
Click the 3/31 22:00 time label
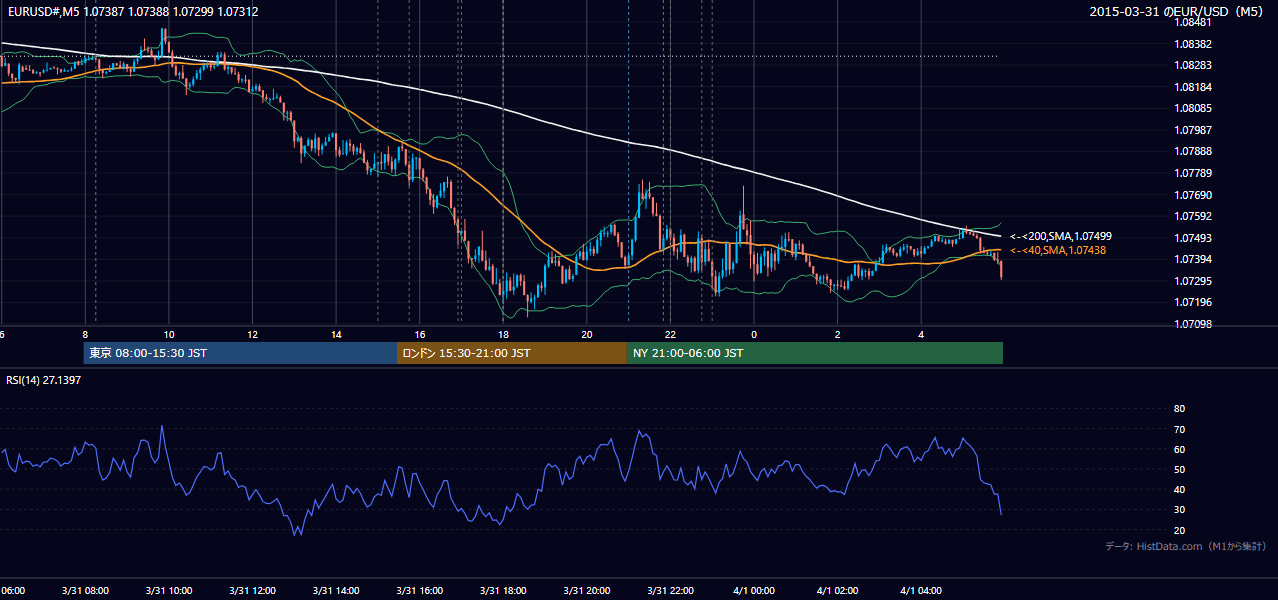670,591
